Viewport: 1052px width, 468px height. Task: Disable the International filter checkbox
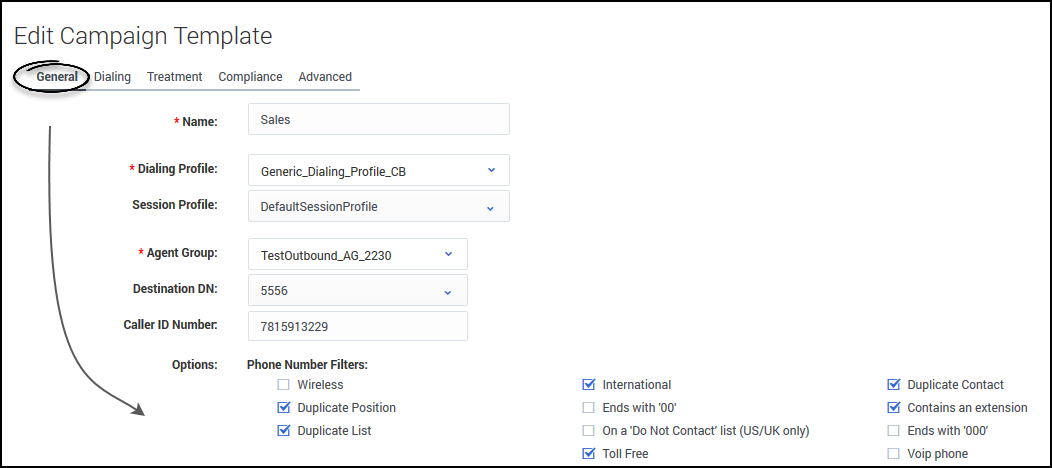coord(588,385)
